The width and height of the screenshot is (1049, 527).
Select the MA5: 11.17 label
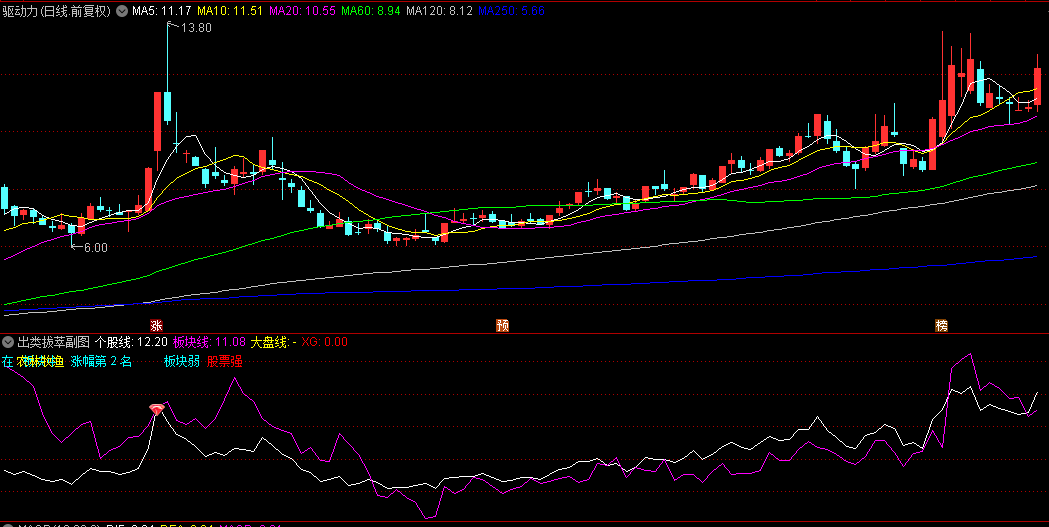pos(161,11)
